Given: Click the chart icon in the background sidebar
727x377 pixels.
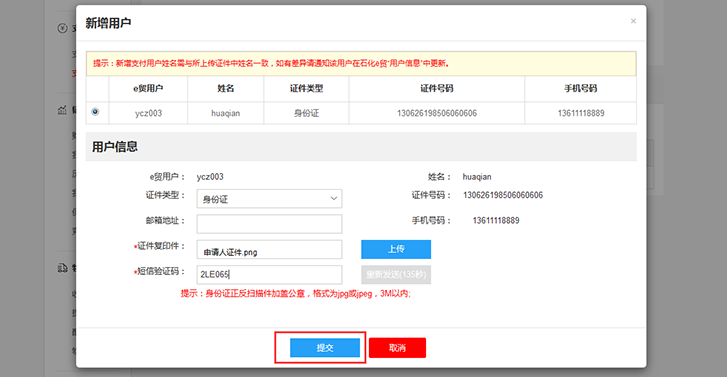Looking at the screenshot, I should (x=62, y=110).
